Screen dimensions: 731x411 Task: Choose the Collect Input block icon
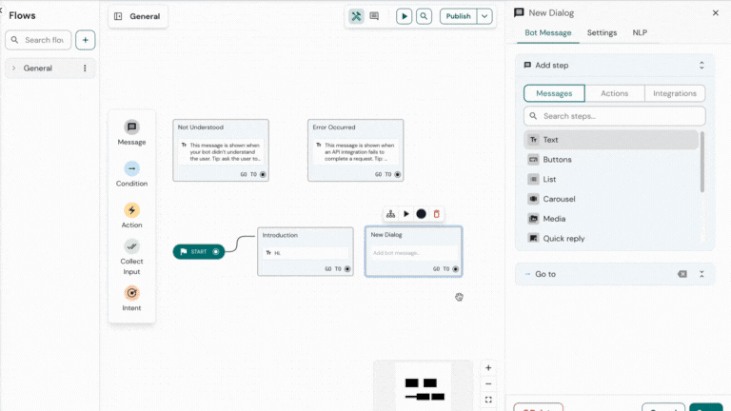coord(132,247)
